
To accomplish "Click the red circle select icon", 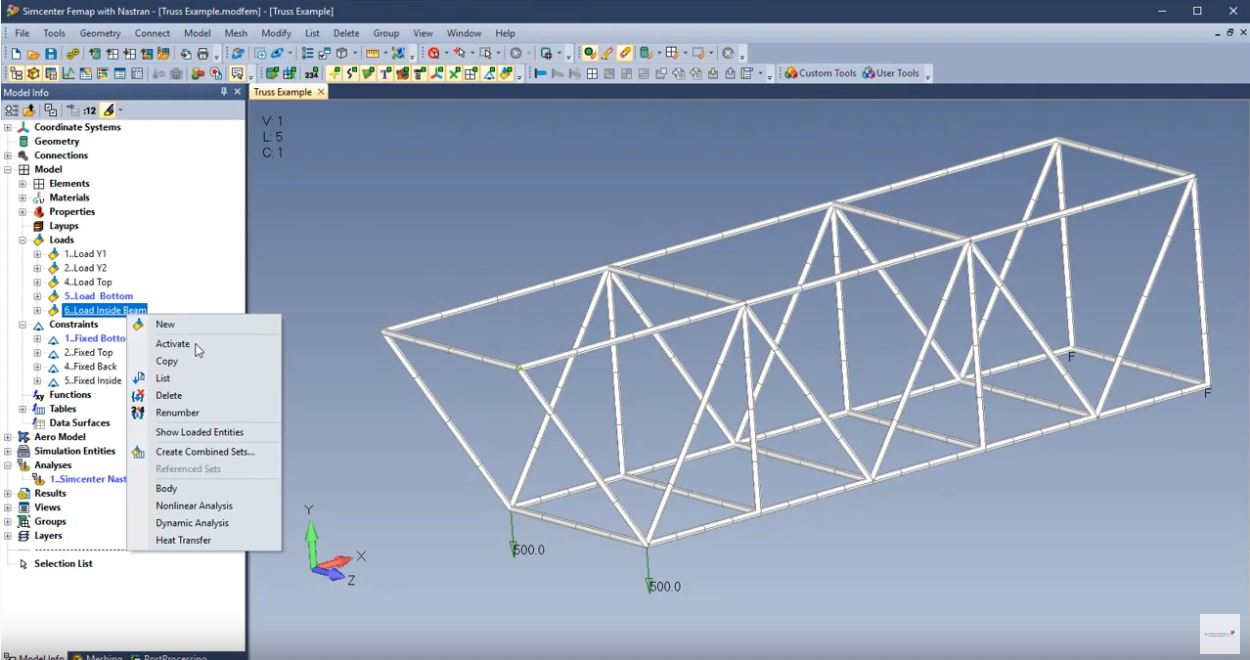I will [433, 53].
